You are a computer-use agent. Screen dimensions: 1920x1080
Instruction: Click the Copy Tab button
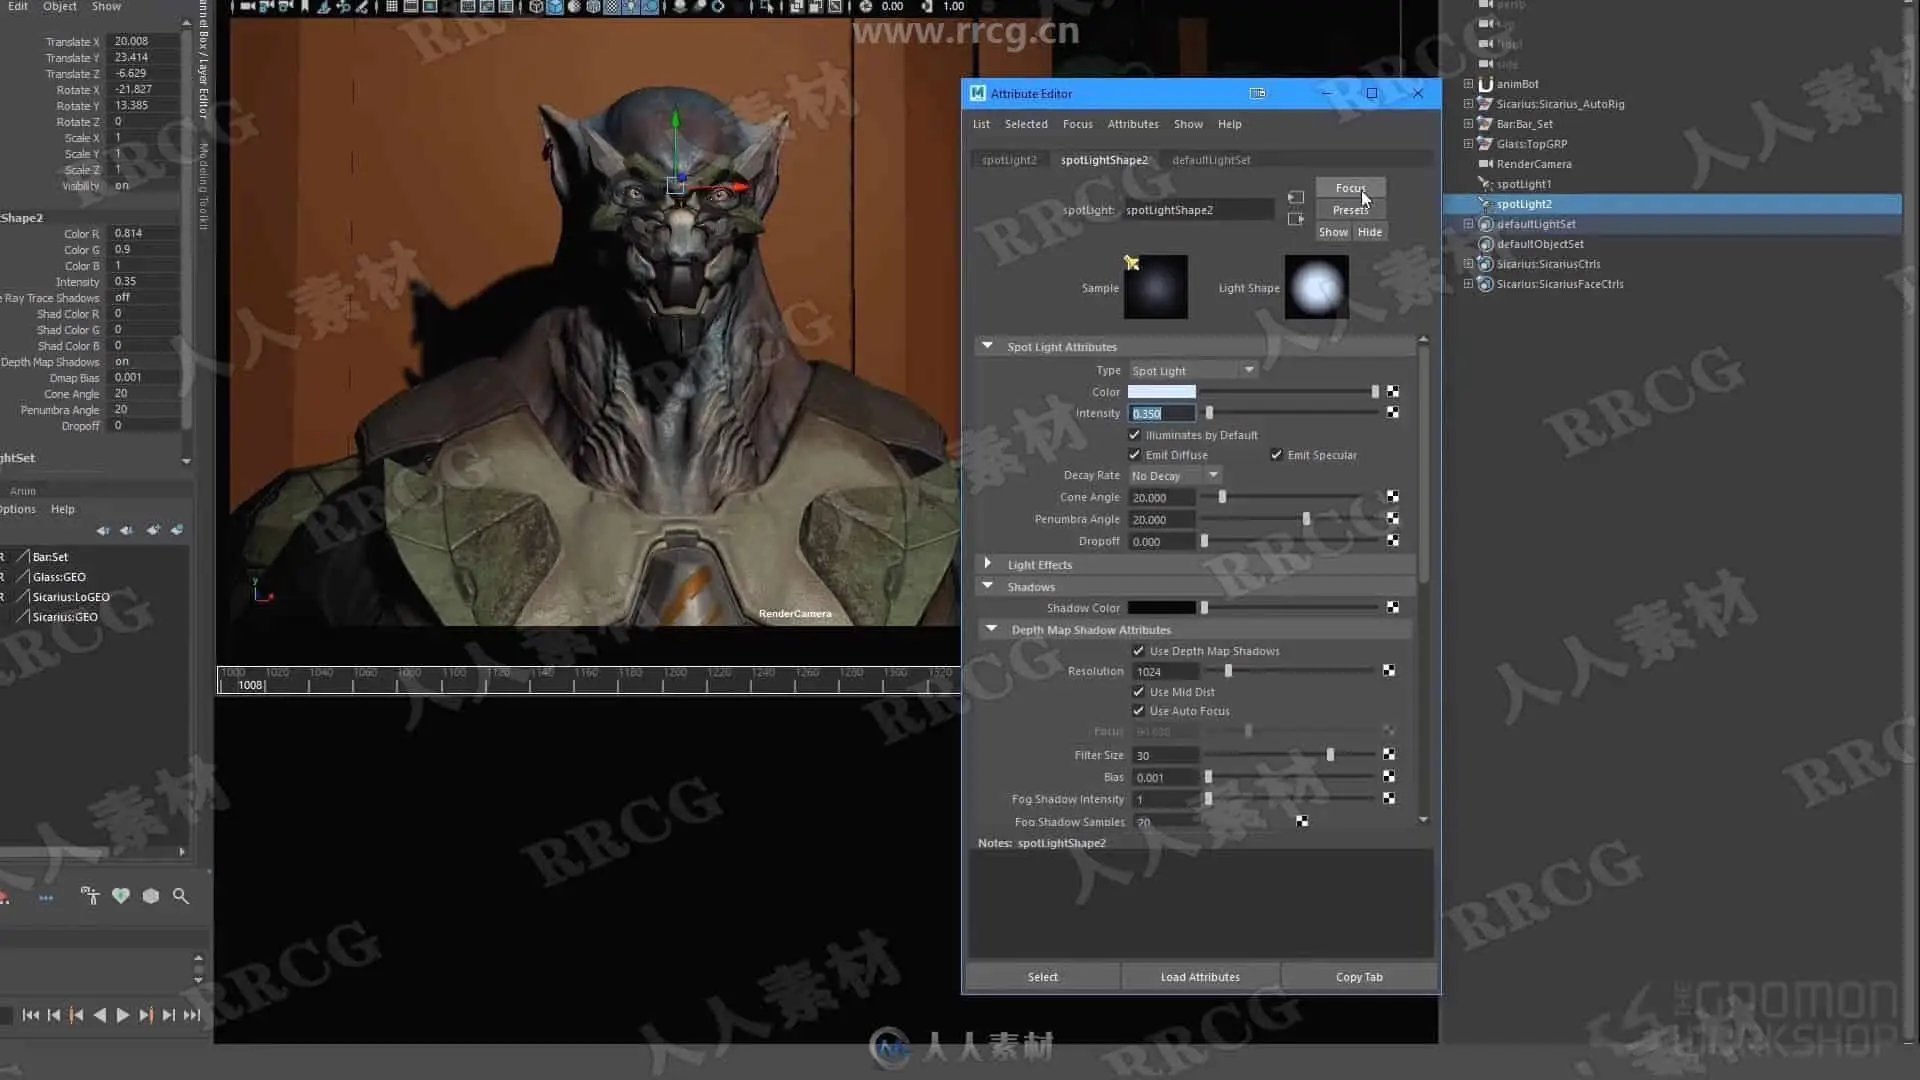[1359, 977]
